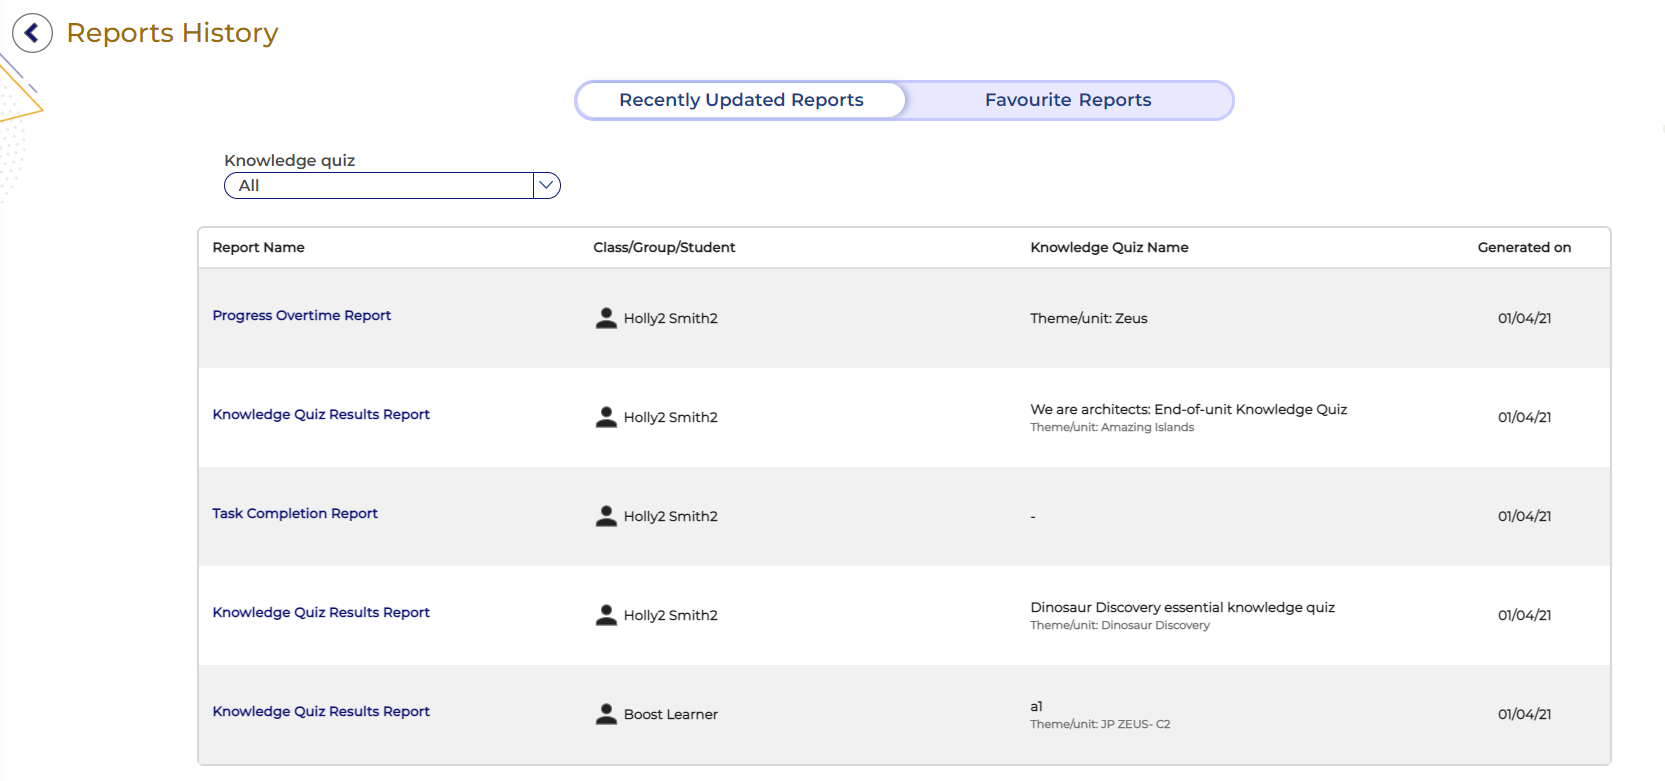Click the person icon beside Boost Learner

[x=606, y=714]
